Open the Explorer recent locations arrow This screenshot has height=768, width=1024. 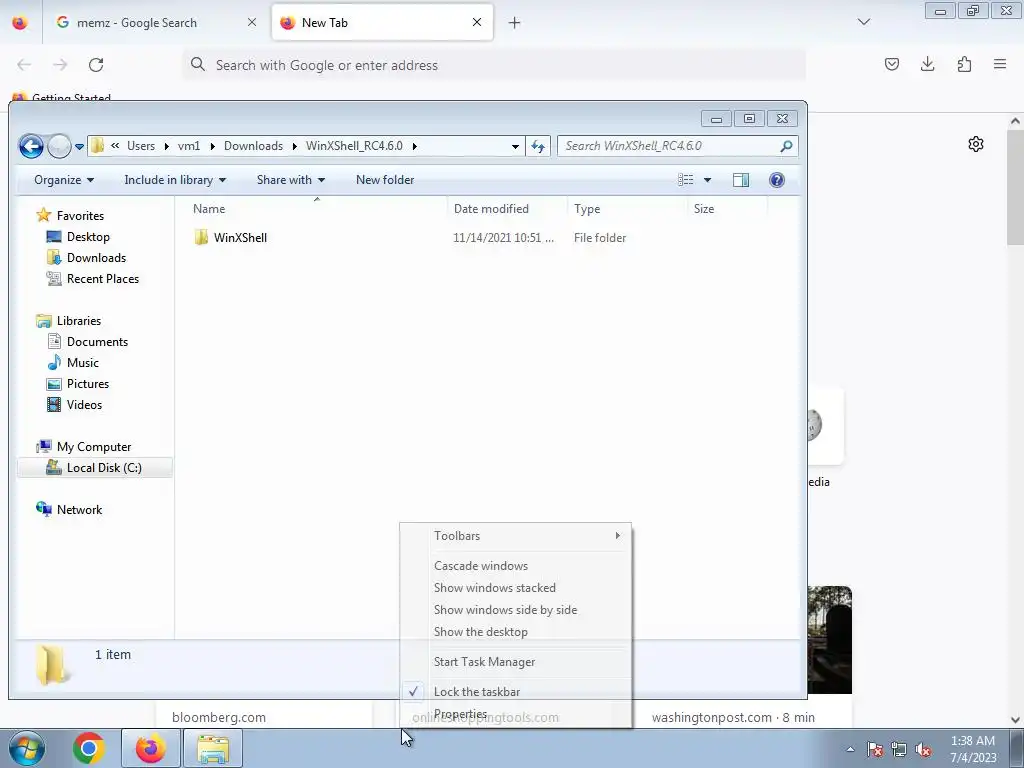pos(79,146)
